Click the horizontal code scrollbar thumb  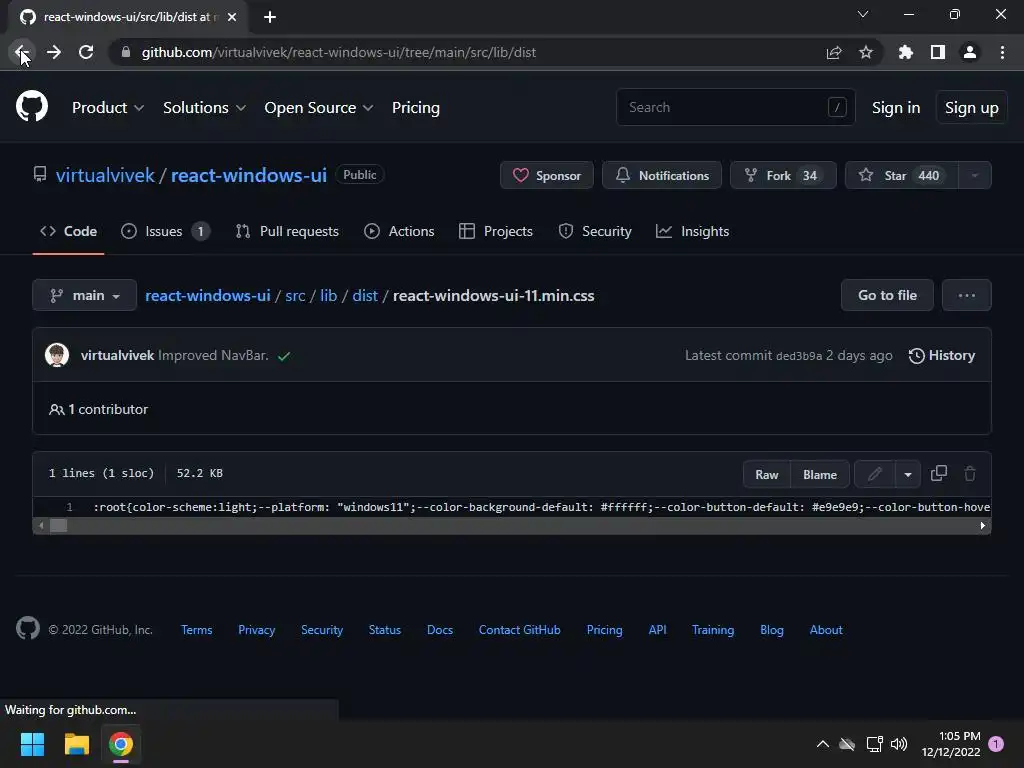coord(59,525)
